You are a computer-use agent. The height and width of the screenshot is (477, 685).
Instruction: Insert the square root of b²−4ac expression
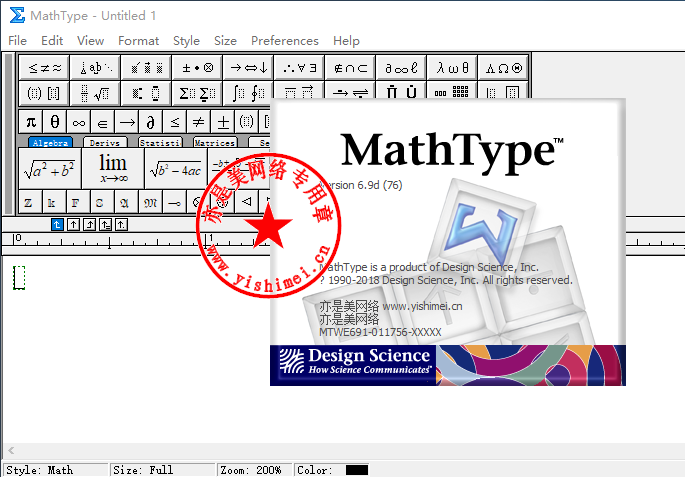pos(176,169)
